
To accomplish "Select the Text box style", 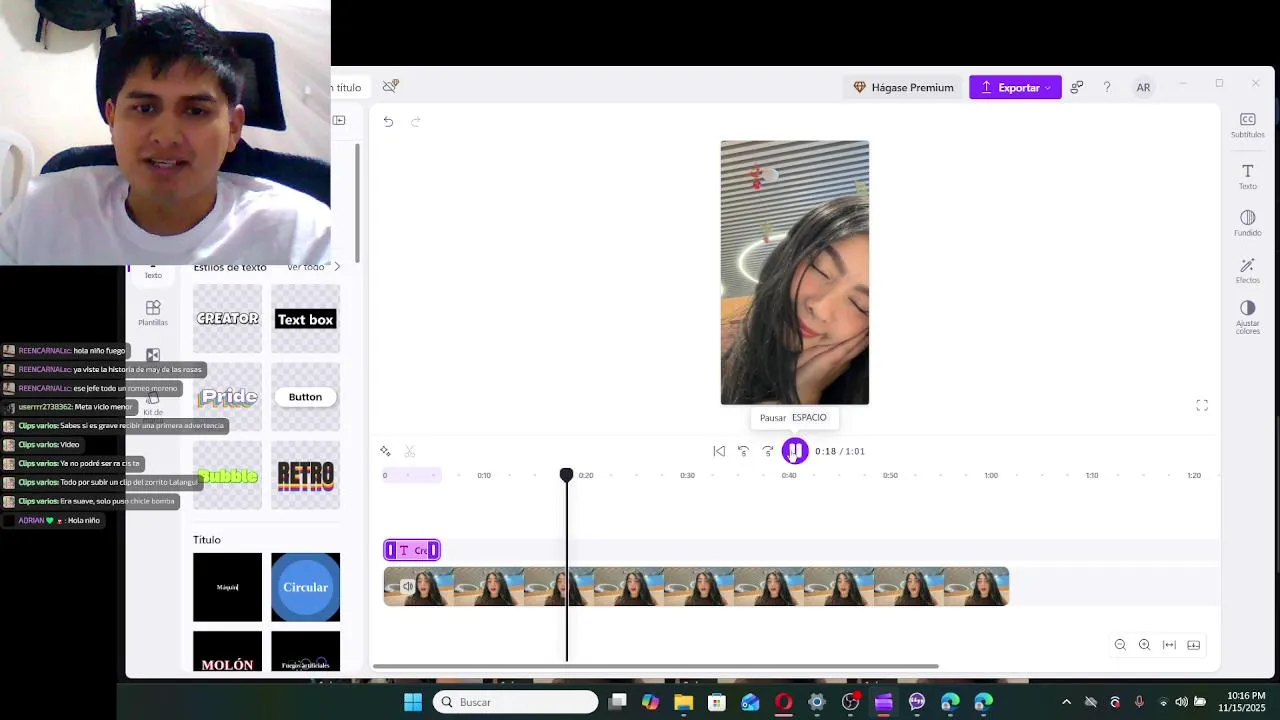I will click(x=305, y=319).
